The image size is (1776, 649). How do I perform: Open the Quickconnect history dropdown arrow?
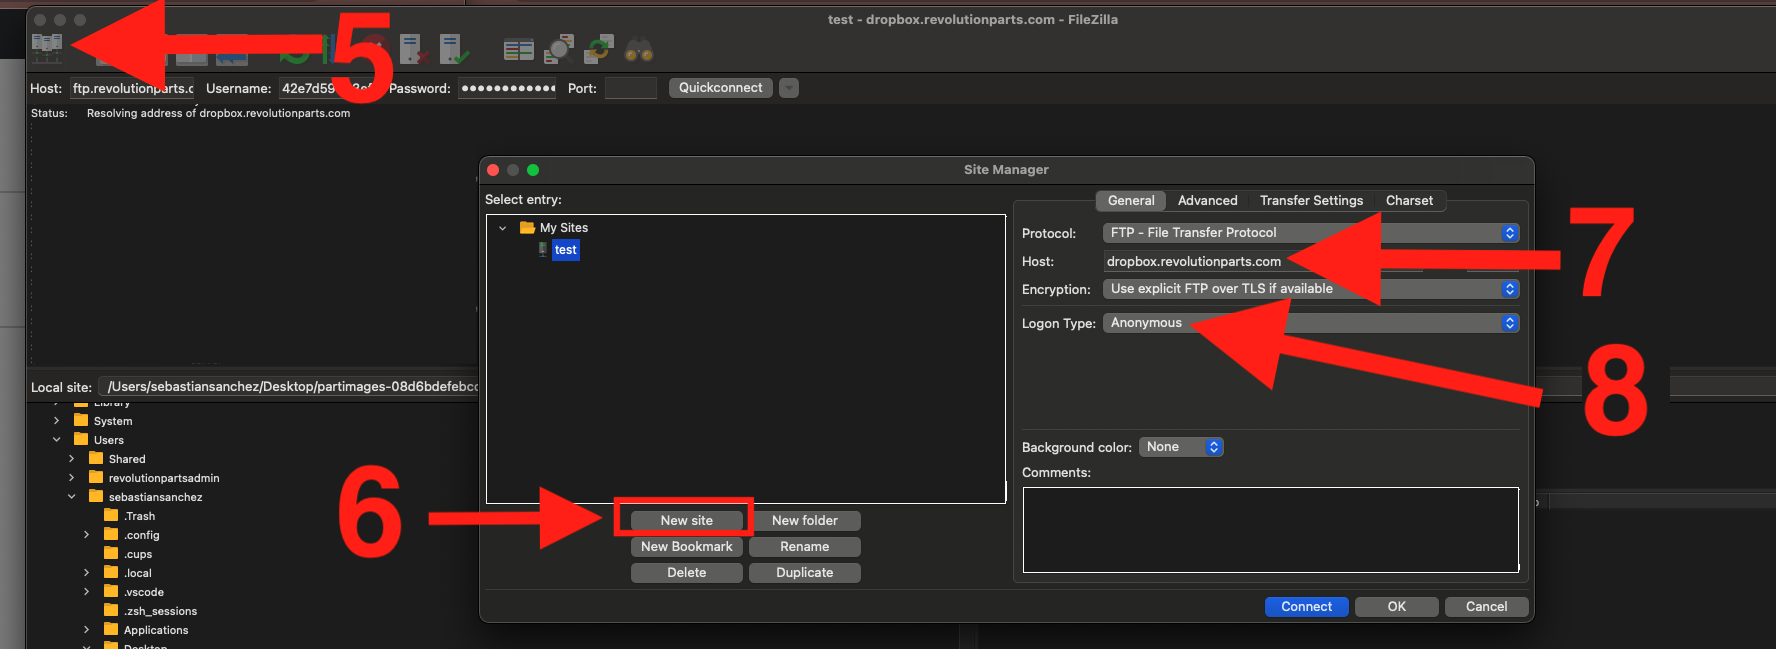point(789,88)
